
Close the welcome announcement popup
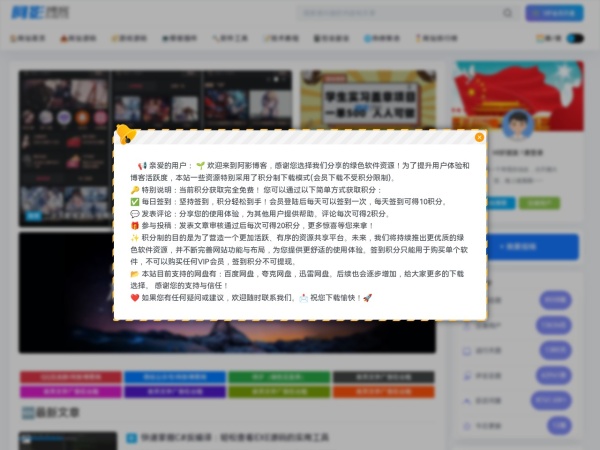click(479, 137)
